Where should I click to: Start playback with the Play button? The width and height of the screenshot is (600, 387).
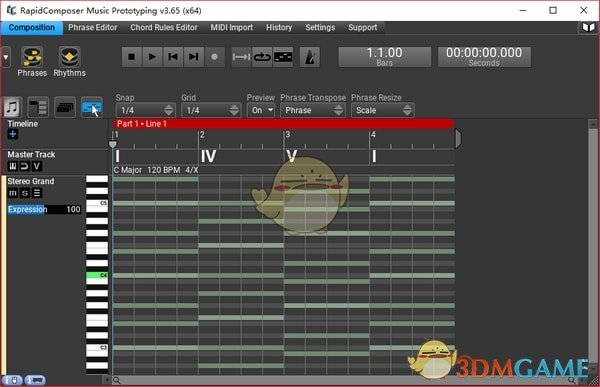pyautogui.click(x=152, y=57)
